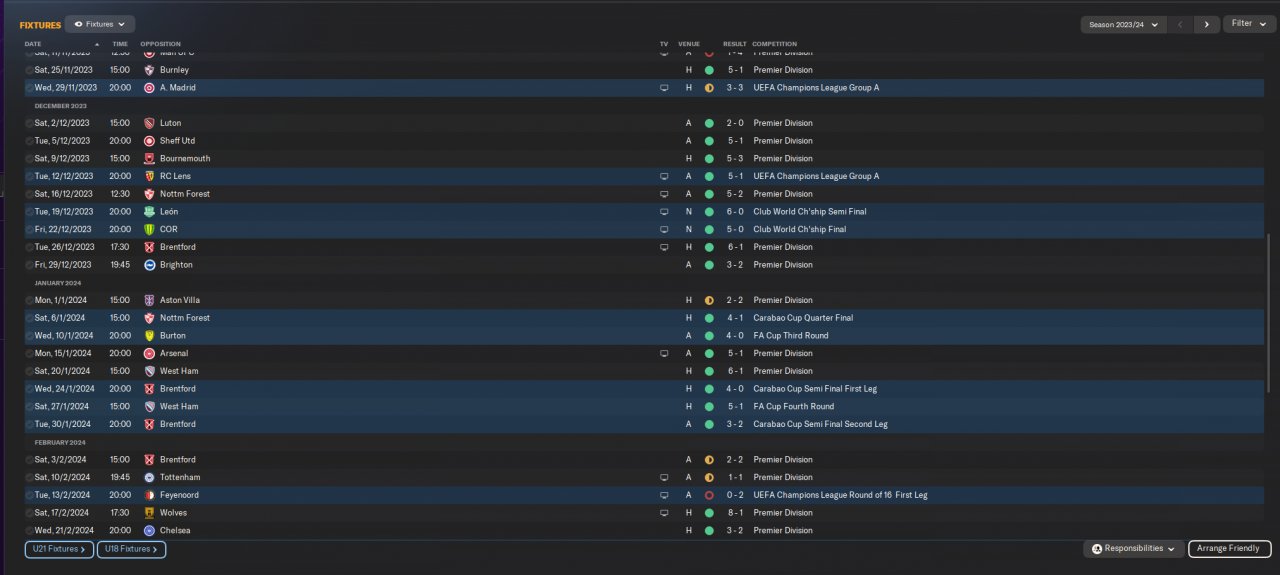The height and width of the screenshot is (575, 1280).
Task: Toggle the circle checkbox for Chelsea fixture
Action: 29,530
